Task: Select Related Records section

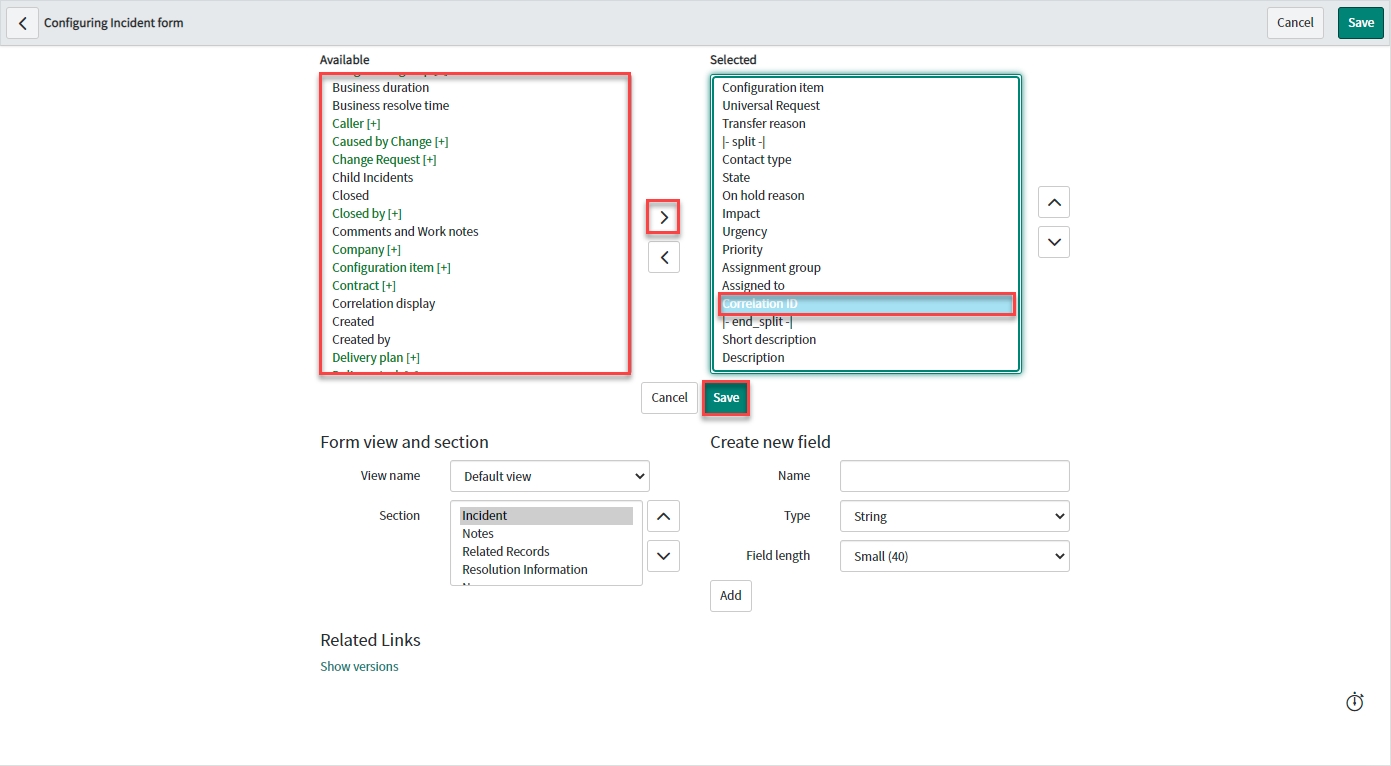Action: (506, 552)
